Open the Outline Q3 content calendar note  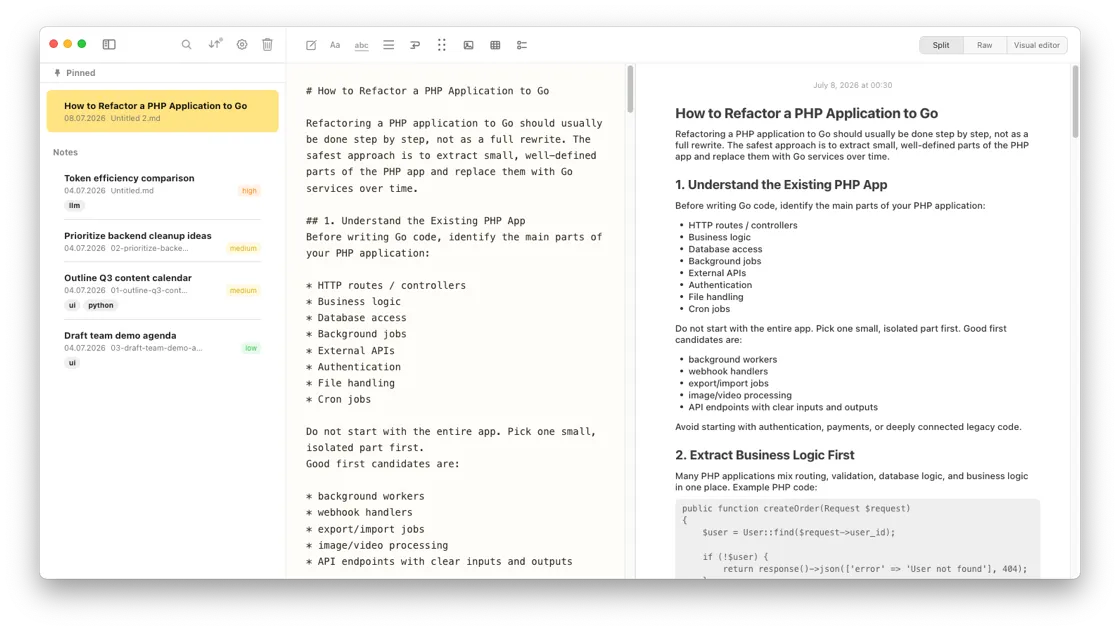point(163,291)
